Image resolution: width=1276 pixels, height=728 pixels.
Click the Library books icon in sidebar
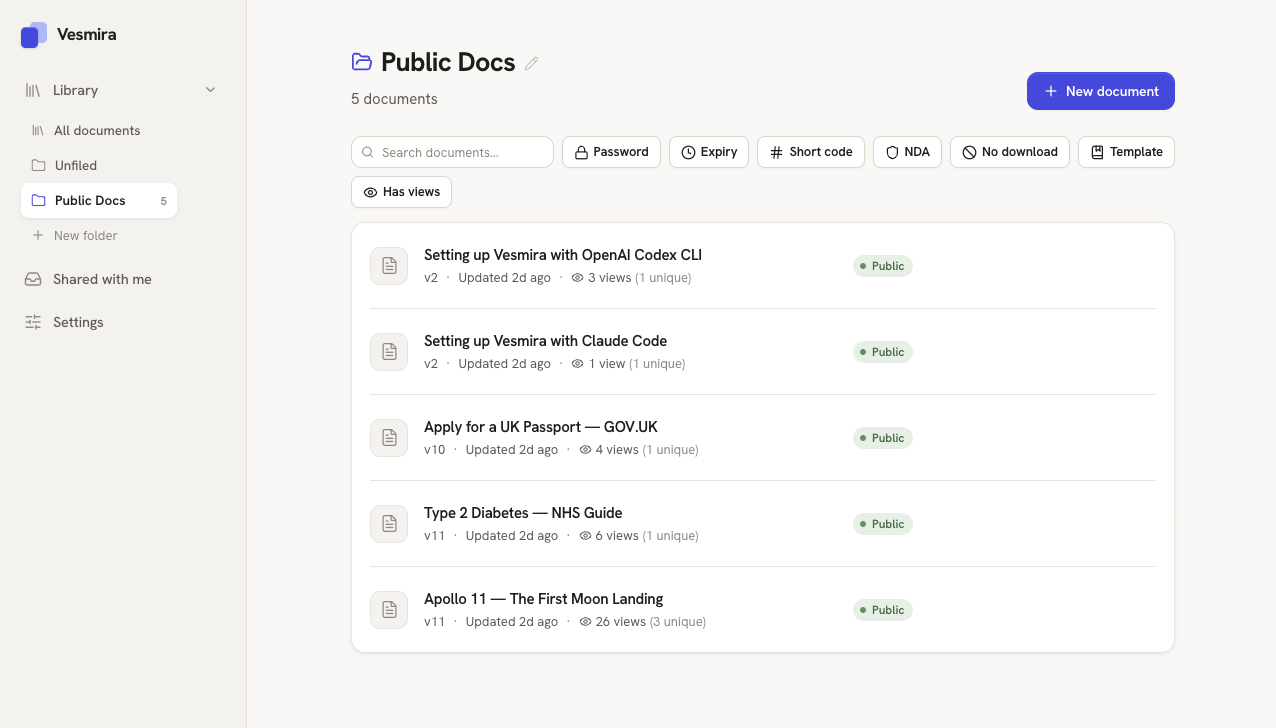33,90
